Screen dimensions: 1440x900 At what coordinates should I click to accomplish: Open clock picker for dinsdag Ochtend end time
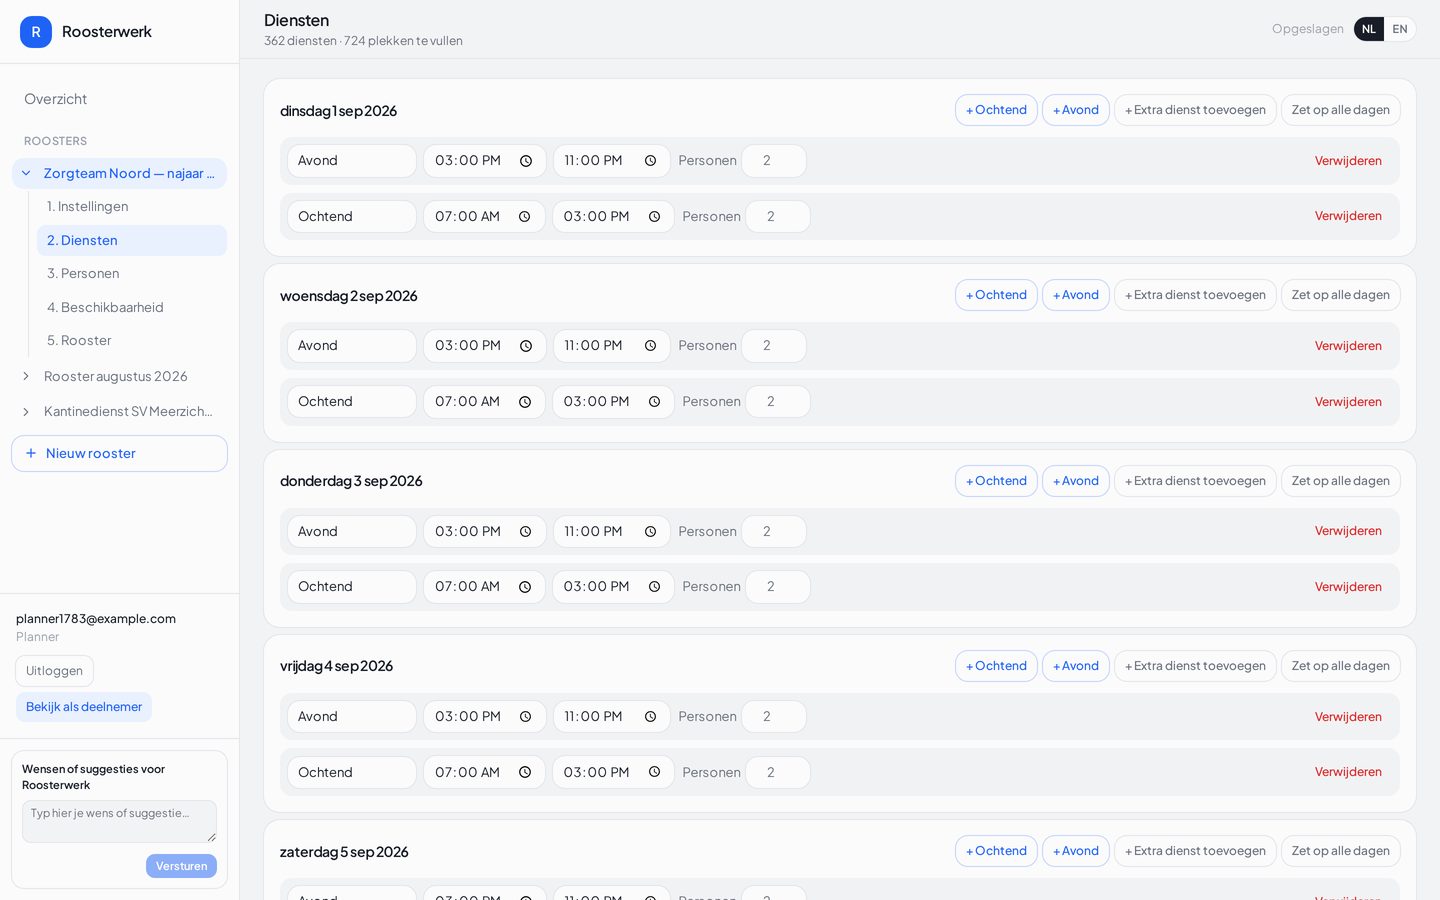coord(654,217)
